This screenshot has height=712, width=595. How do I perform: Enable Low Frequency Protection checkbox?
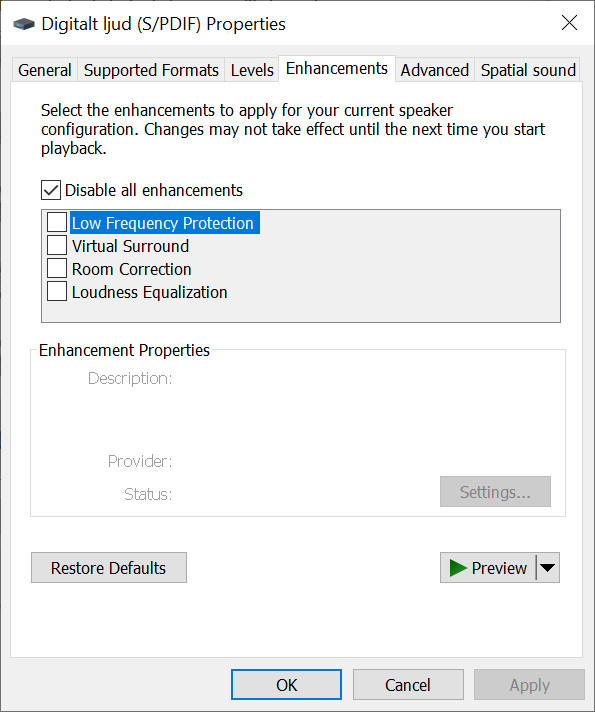tap(57, 222)
